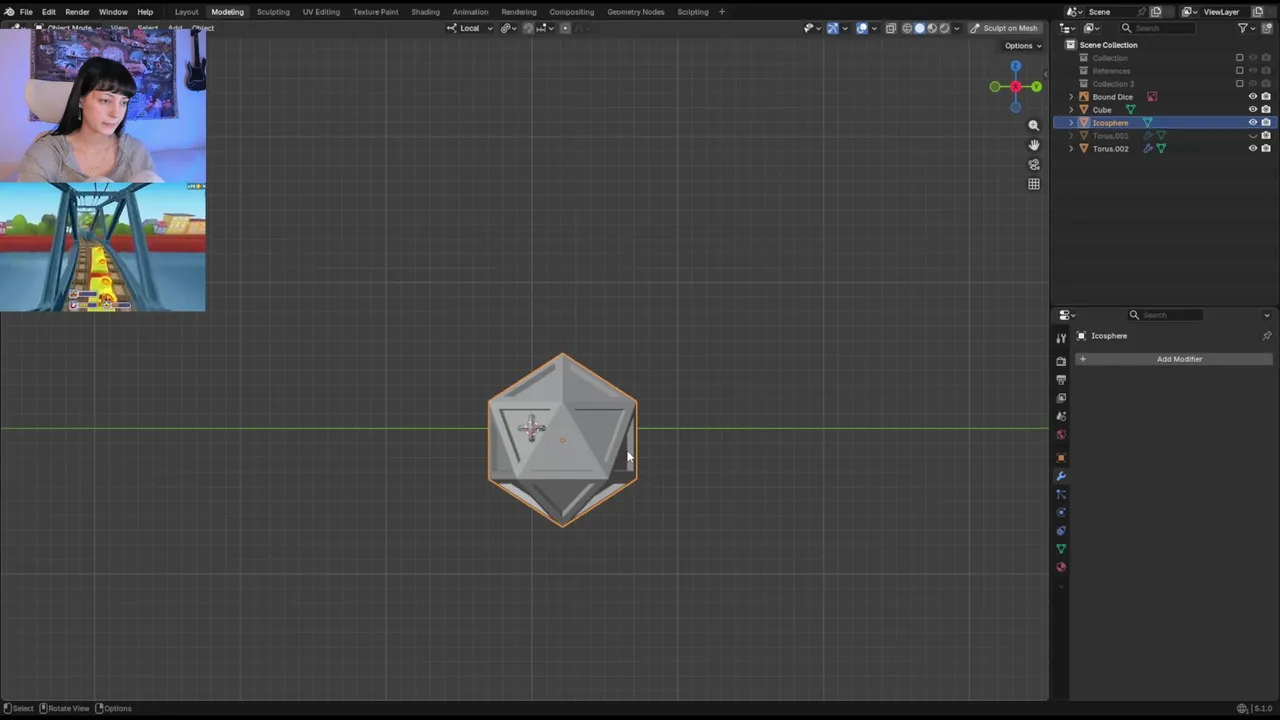The width and height of the screenshot is (1280, 720).
Task: Enable the References collection checkbox
Action: (1240, 71)
